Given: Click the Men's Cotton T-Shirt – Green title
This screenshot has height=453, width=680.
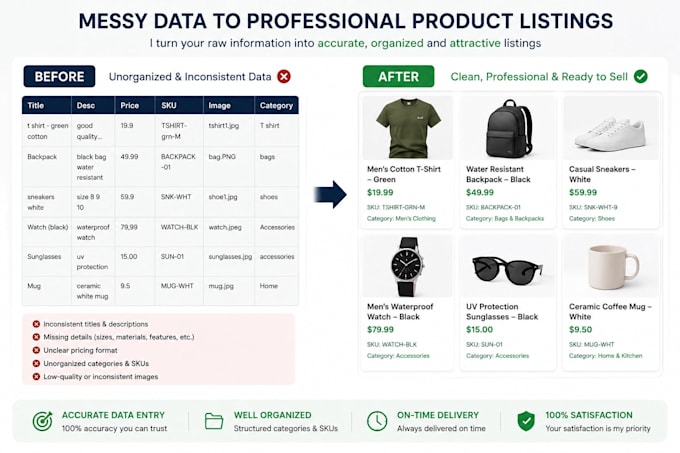Looking at the screenshot, I should tap(404, 174).
